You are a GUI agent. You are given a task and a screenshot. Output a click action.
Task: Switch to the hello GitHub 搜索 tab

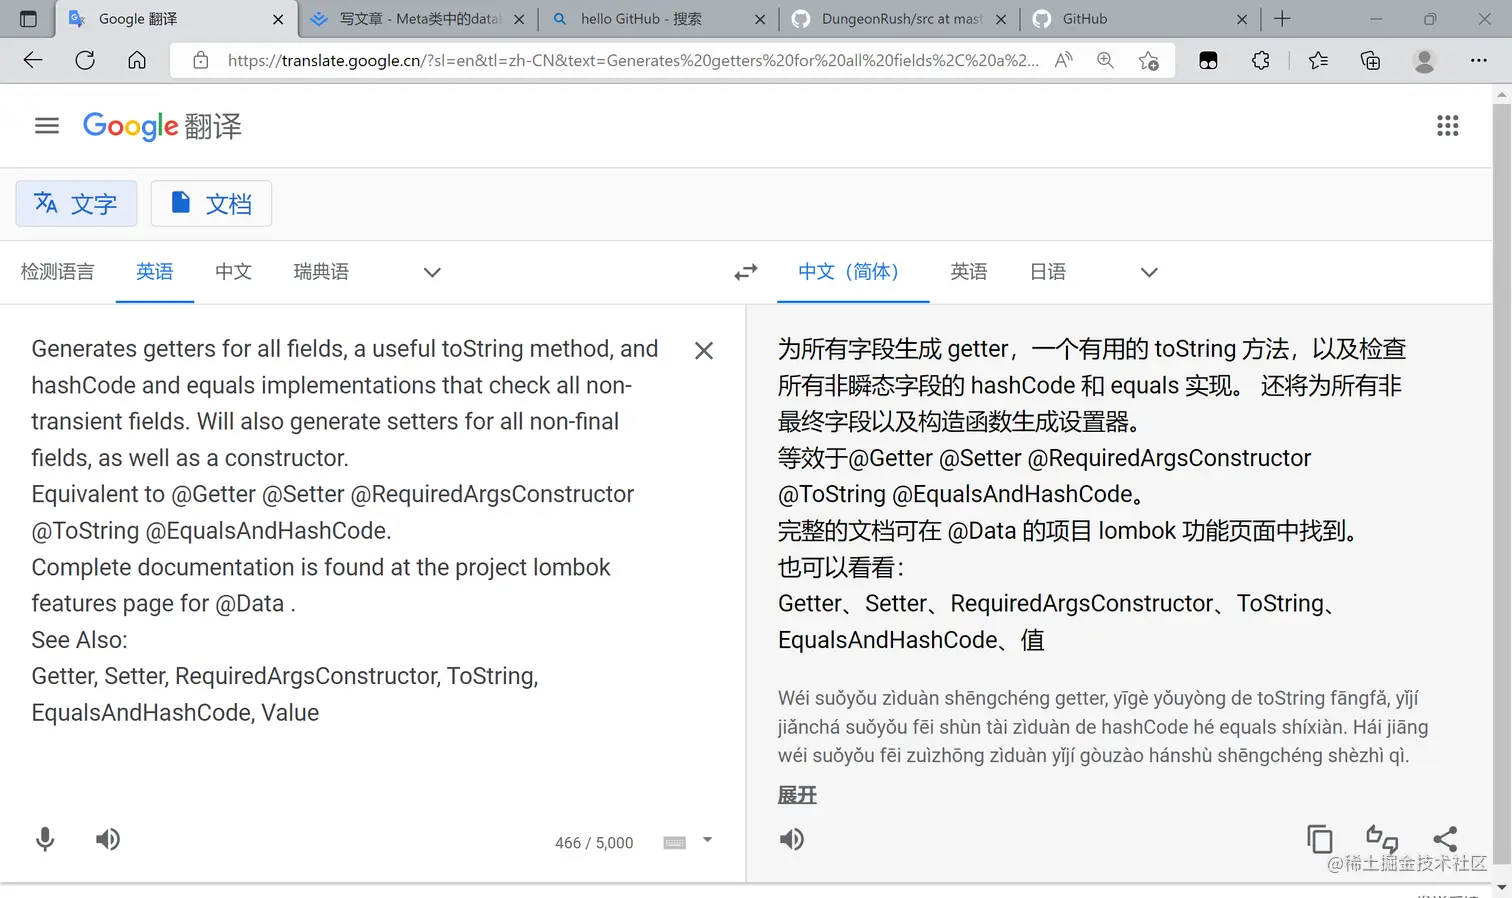pyautogui.click(x=659, y=19)
